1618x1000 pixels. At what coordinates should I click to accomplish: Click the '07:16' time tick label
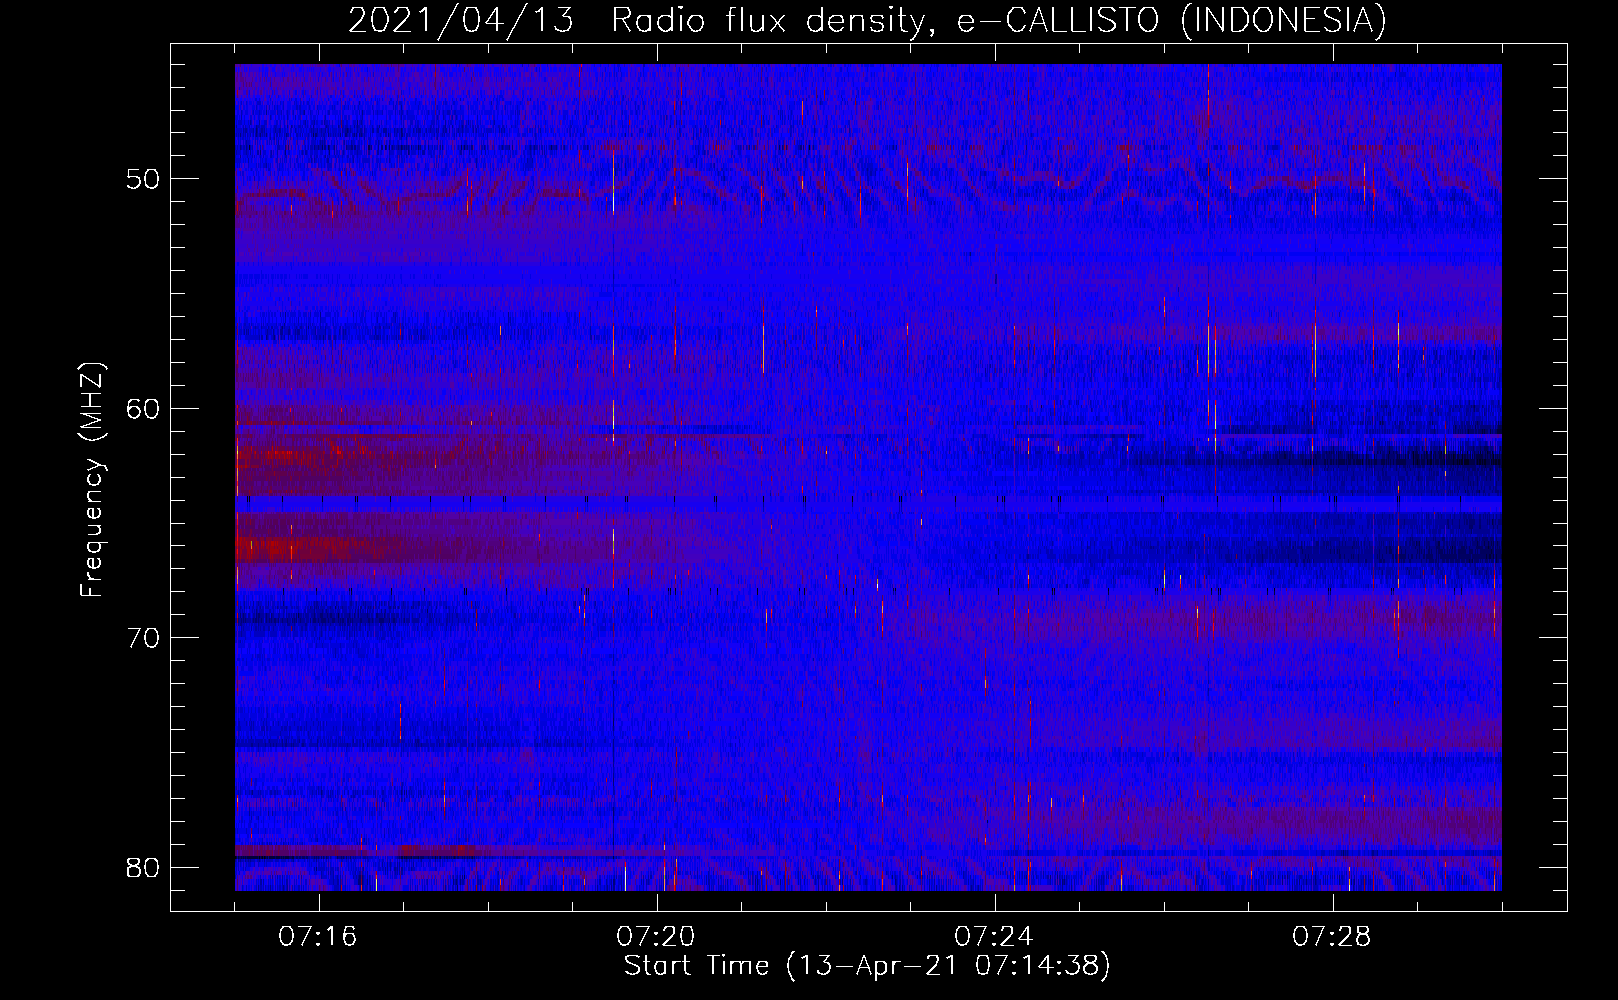tap(318, 937)
